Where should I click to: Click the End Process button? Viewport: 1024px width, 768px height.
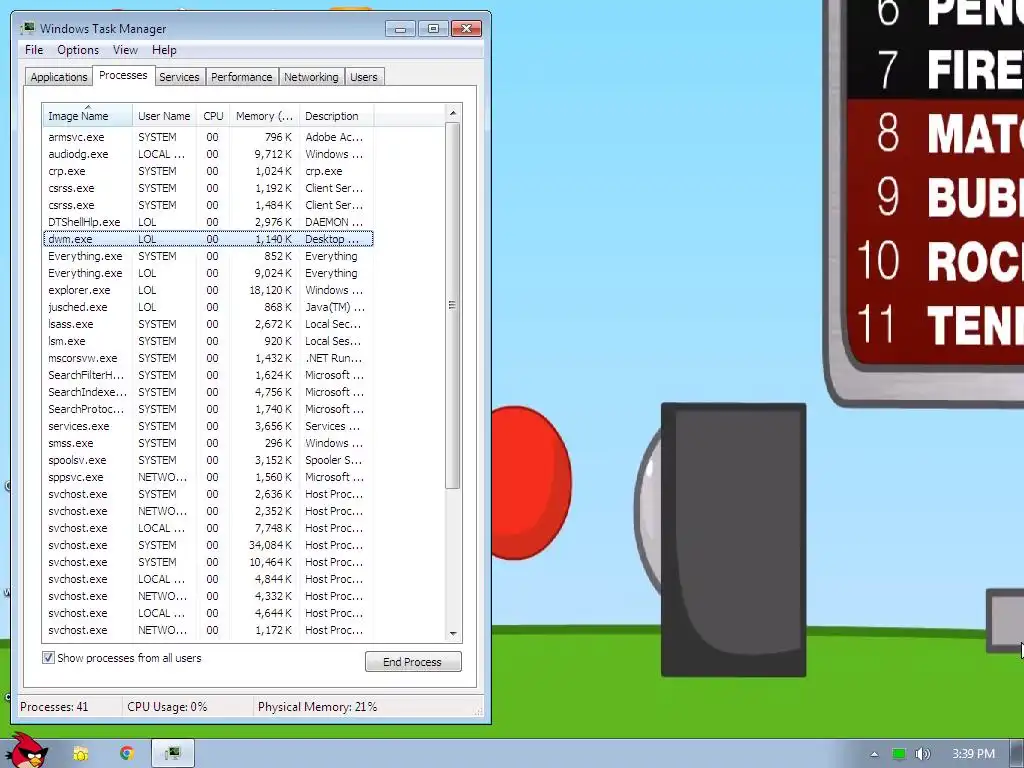click(413, 662)
